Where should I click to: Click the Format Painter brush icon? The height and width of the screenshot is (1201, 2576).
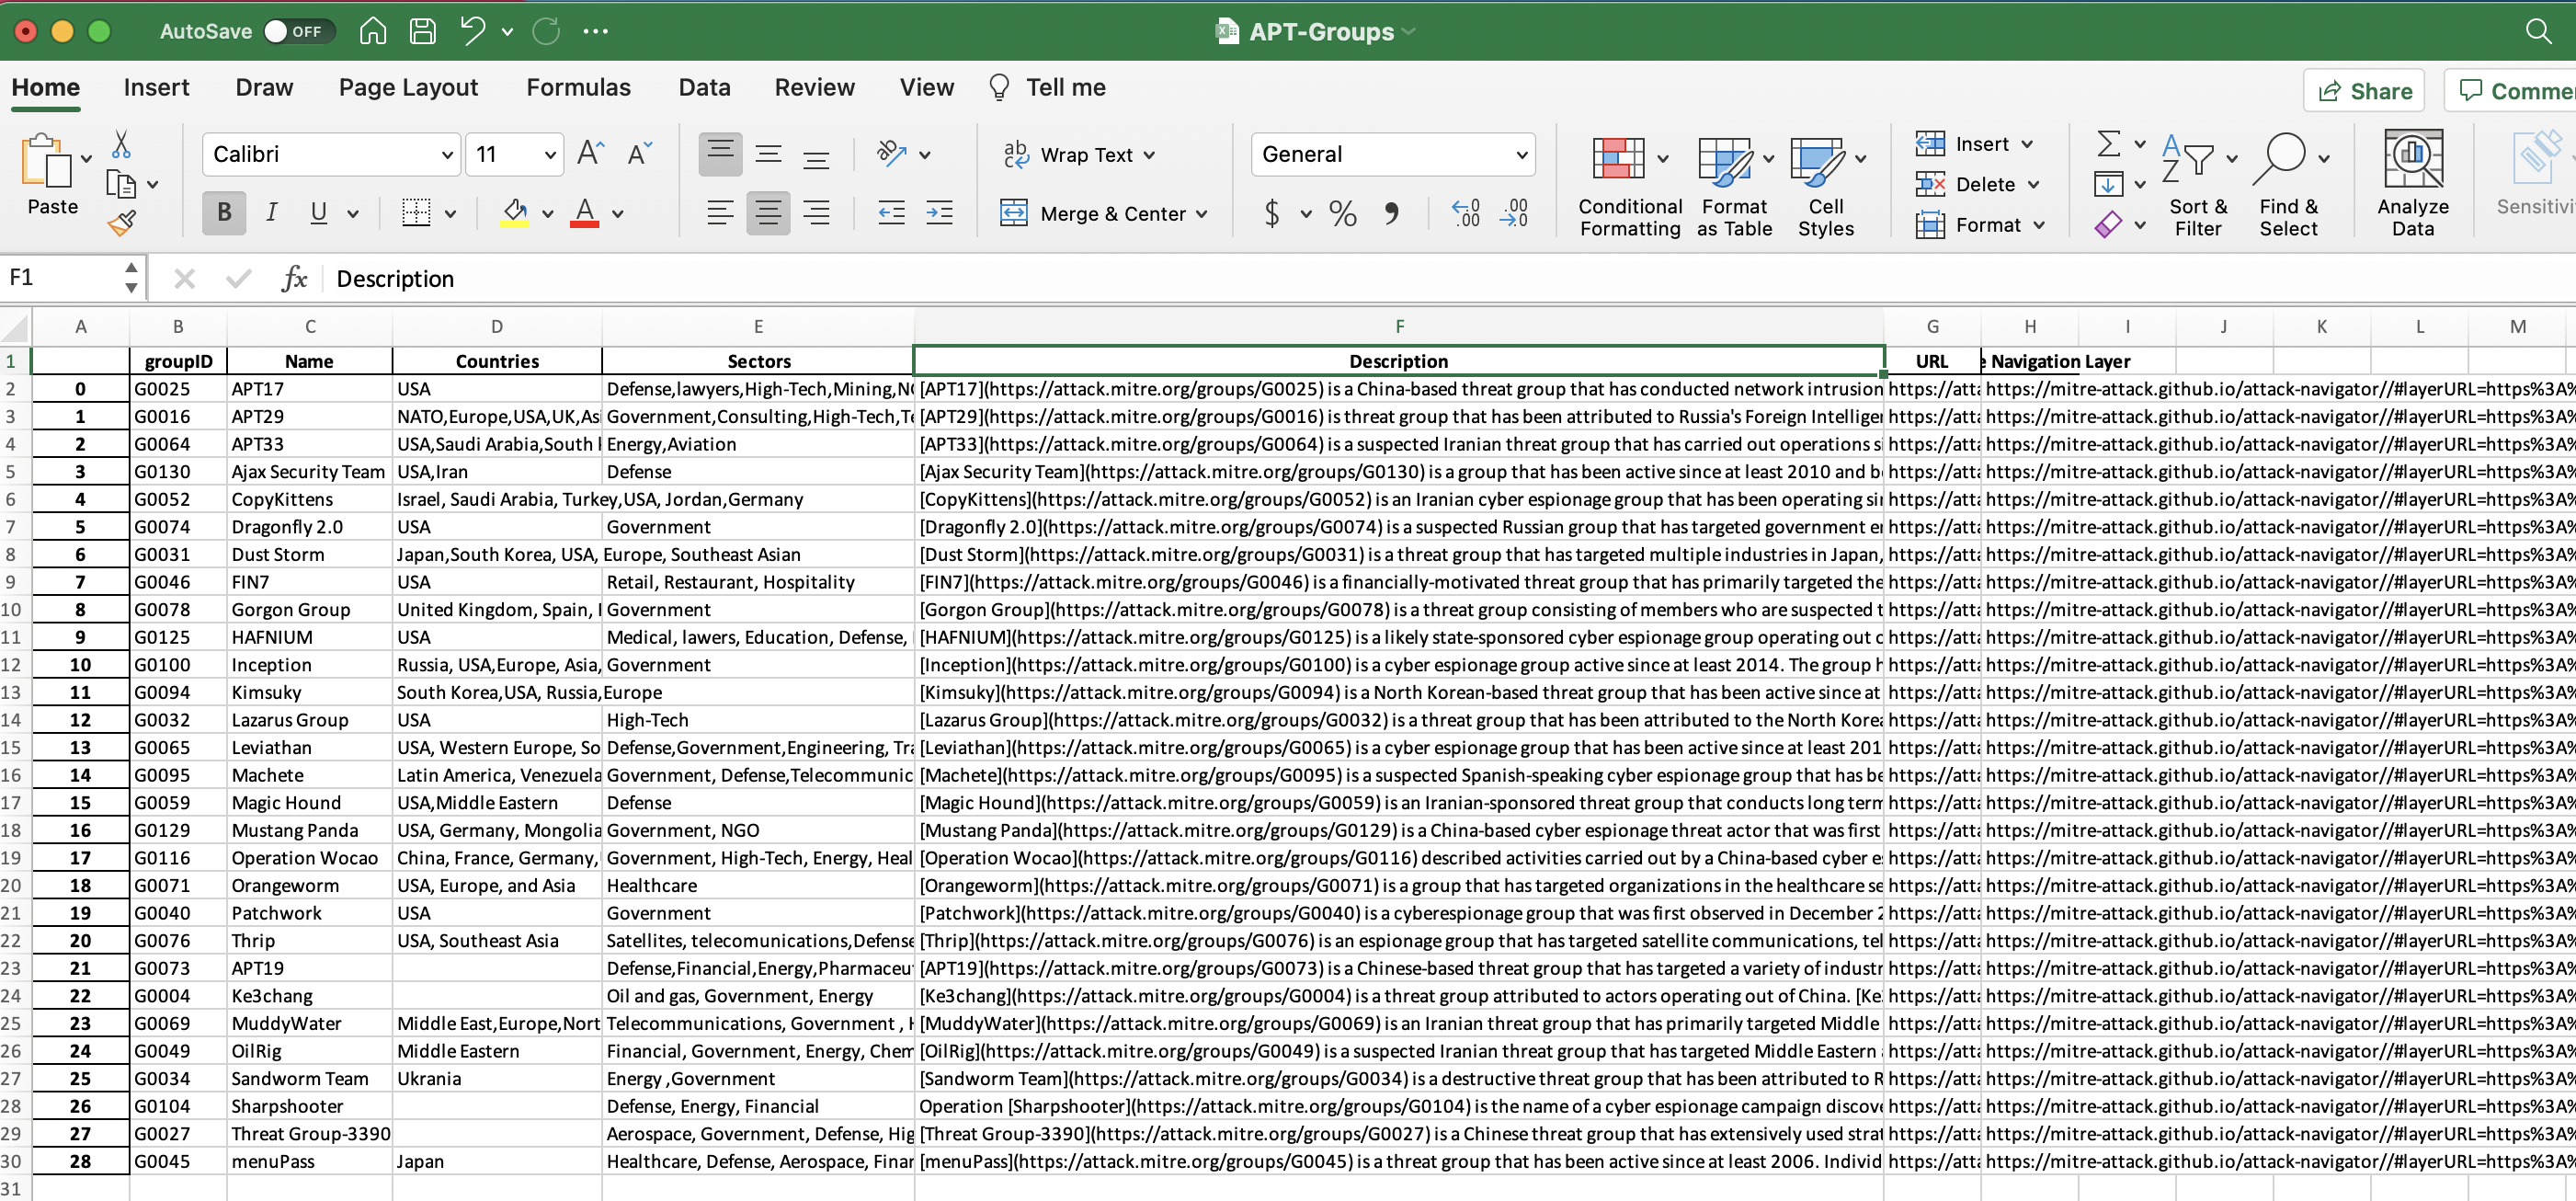122,223
